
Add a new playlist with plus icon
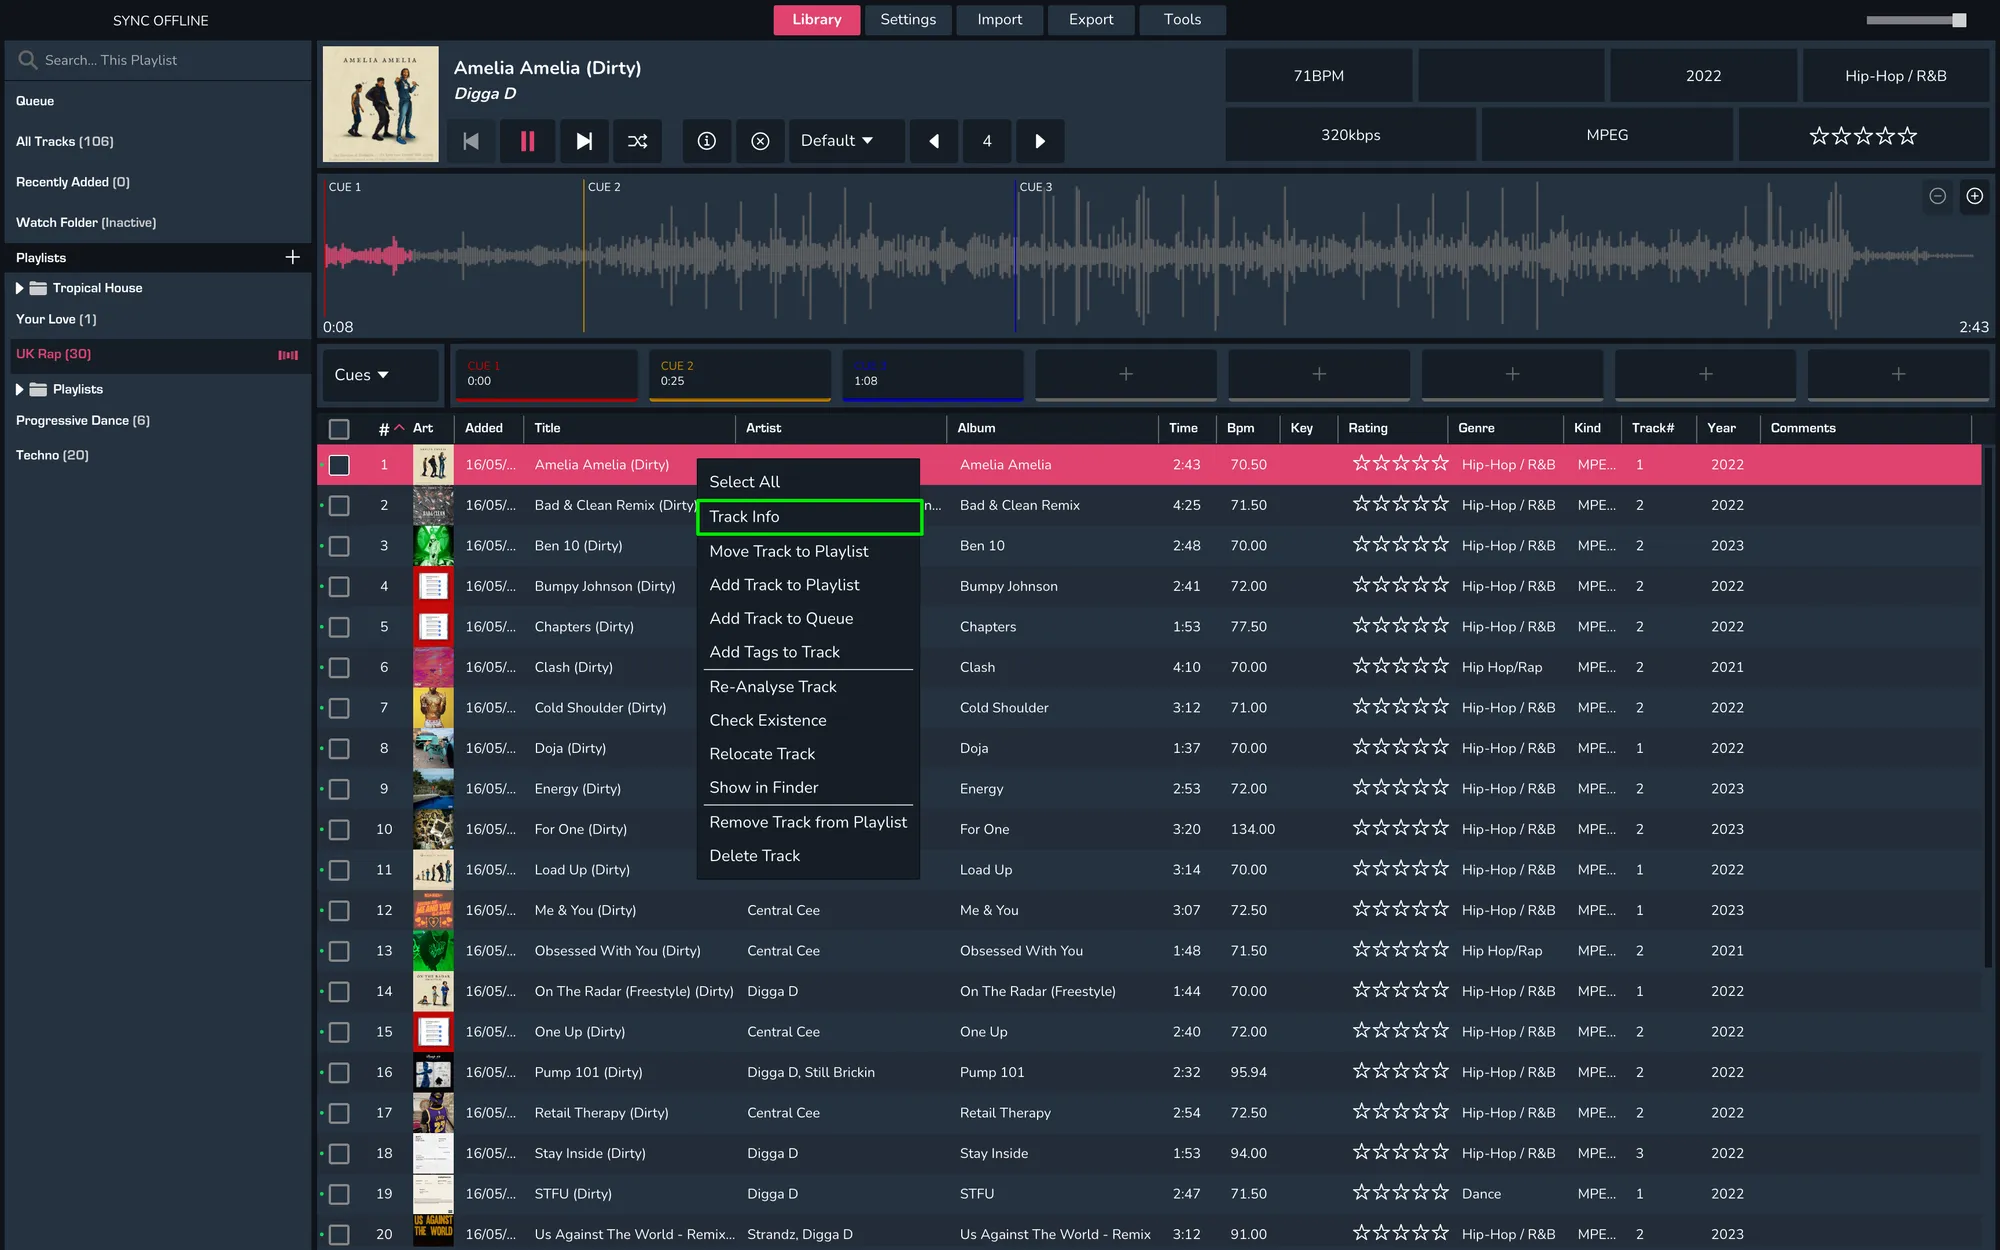(x=292, y=257)
